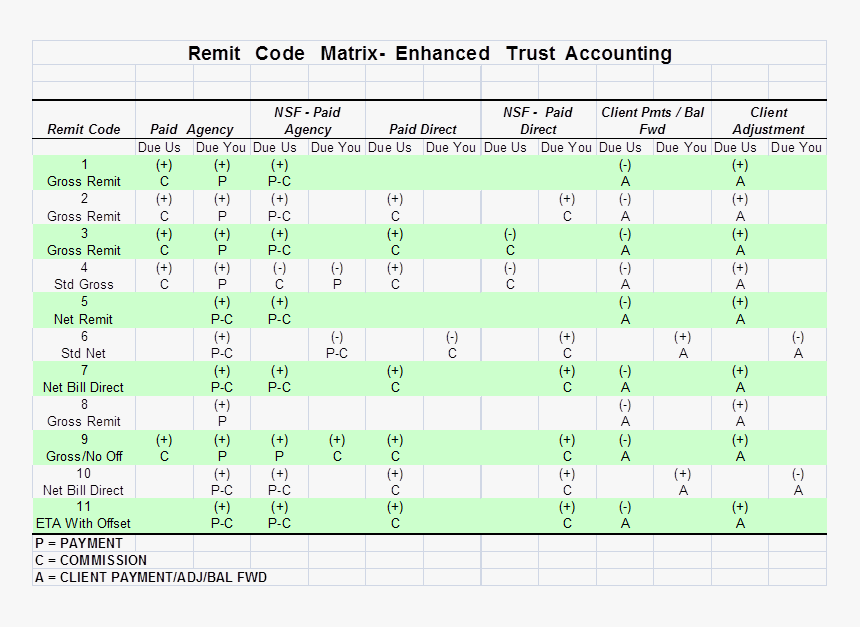Viewport: 860px width, 627px height.
Task: Click the Net Bill Direct label under code 7
Action: click(84, 388)
